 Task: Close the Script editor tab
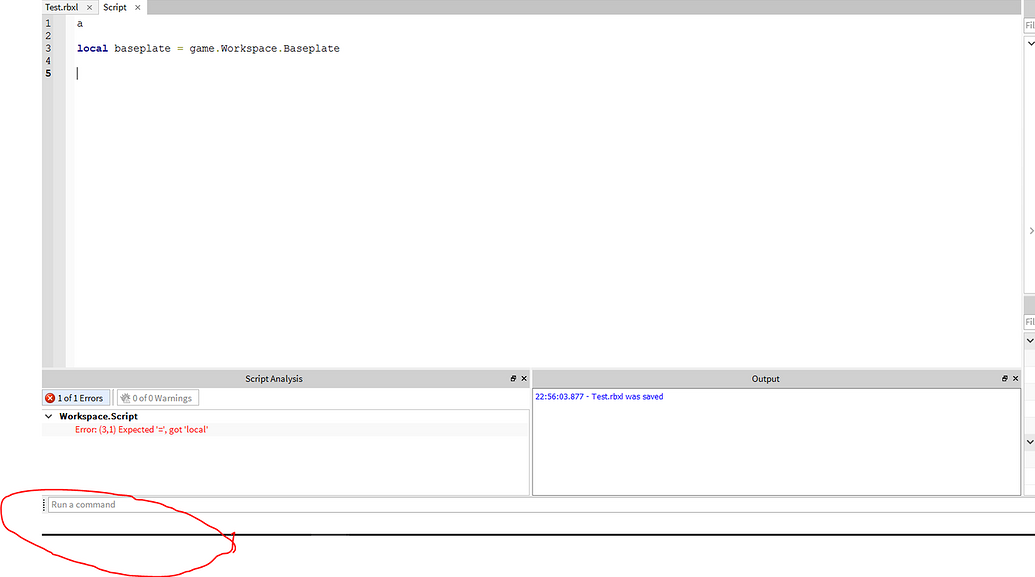coord(138,7)
